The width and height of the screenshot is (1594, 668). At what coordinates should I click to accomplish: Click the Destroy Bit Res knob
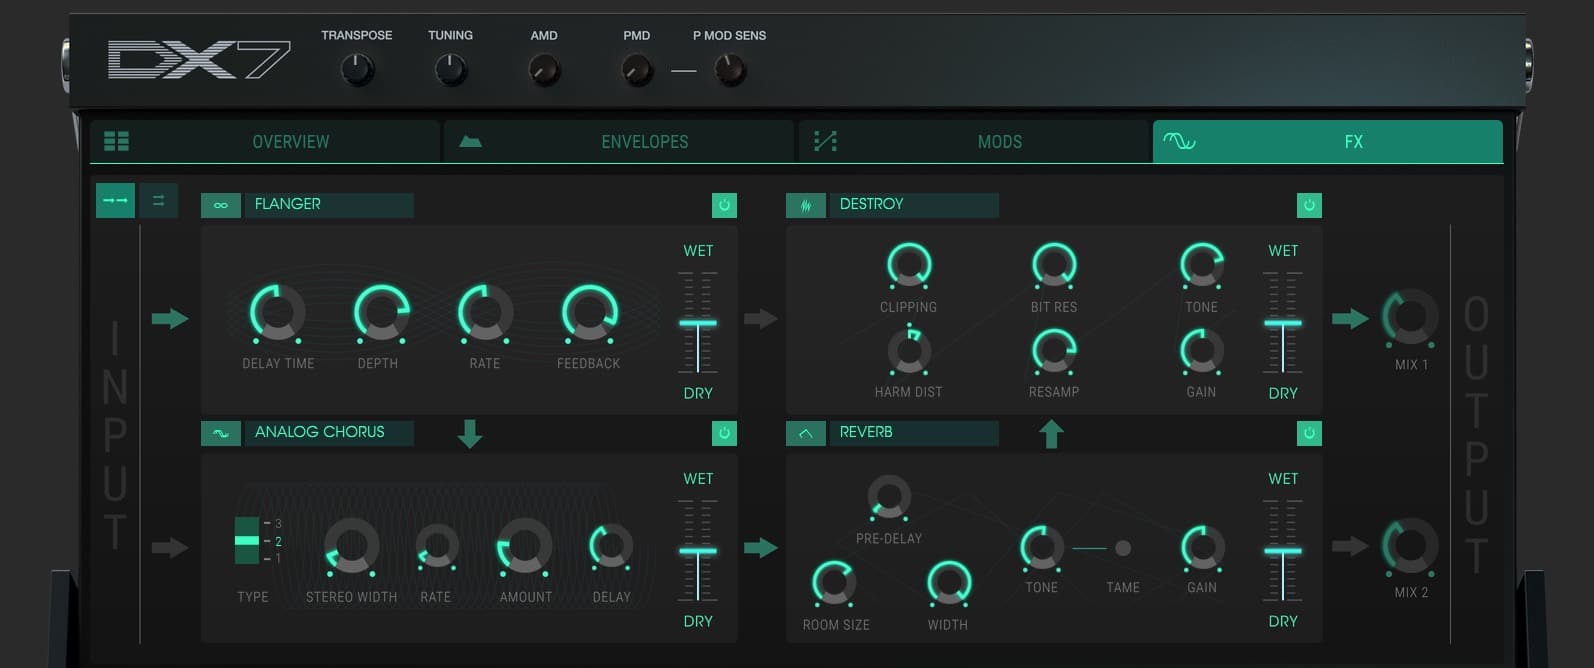click(1054, 265)
